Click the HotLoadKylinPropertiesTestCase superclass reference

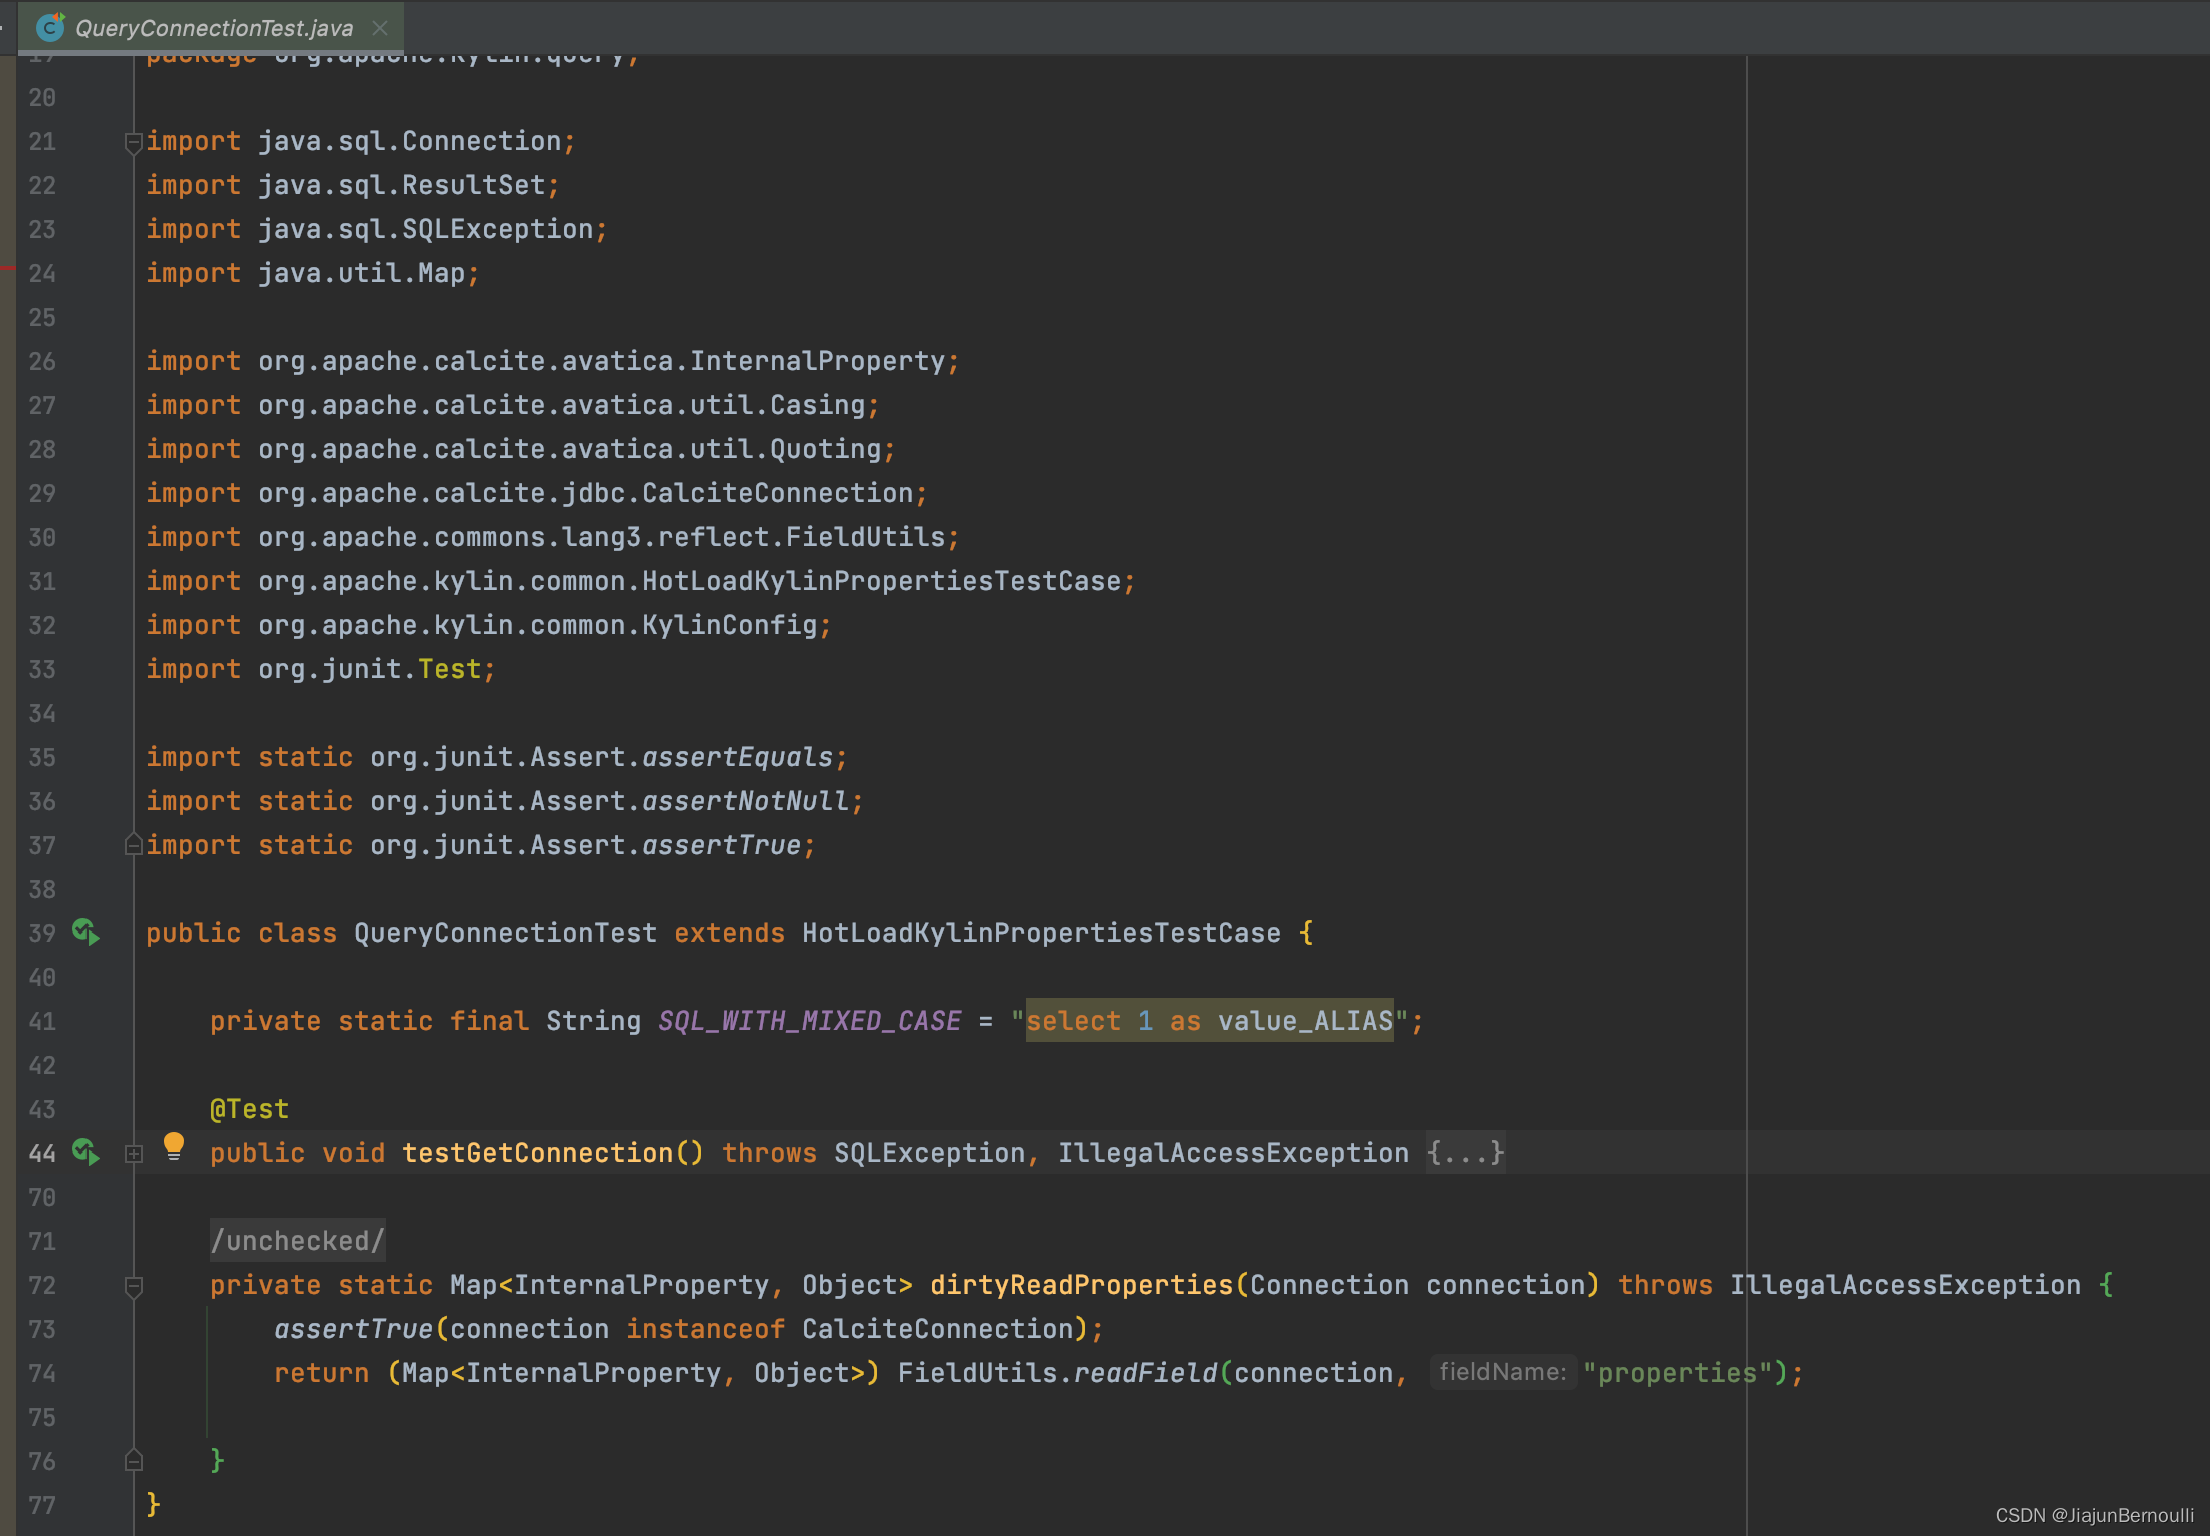(1041, 933)
